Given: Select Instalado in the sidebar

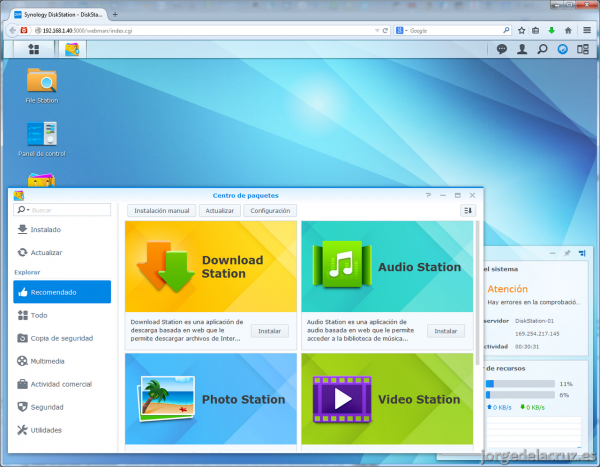Looking at the screenshot, I should pyautogui.click(x=62, y=230).
